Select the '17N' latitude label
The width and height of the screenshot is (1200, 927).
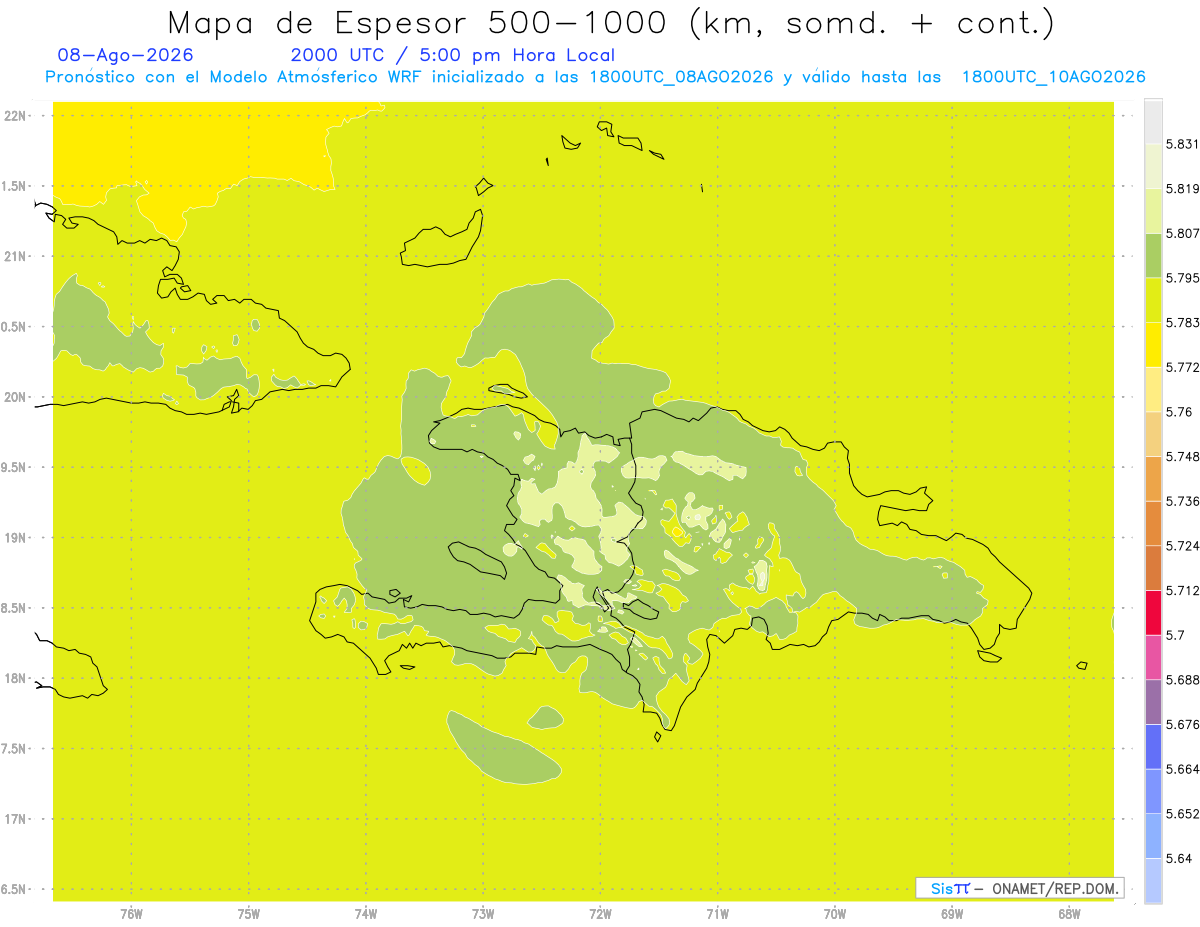17,820
